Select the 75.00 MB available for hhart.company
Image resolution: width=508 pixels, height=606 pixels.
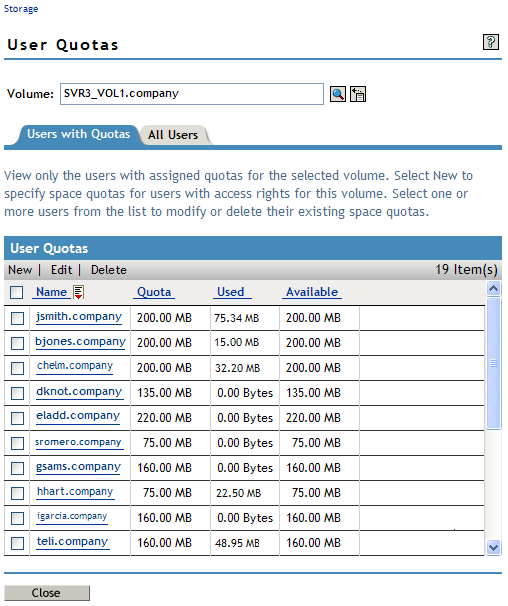coord(316,493)
